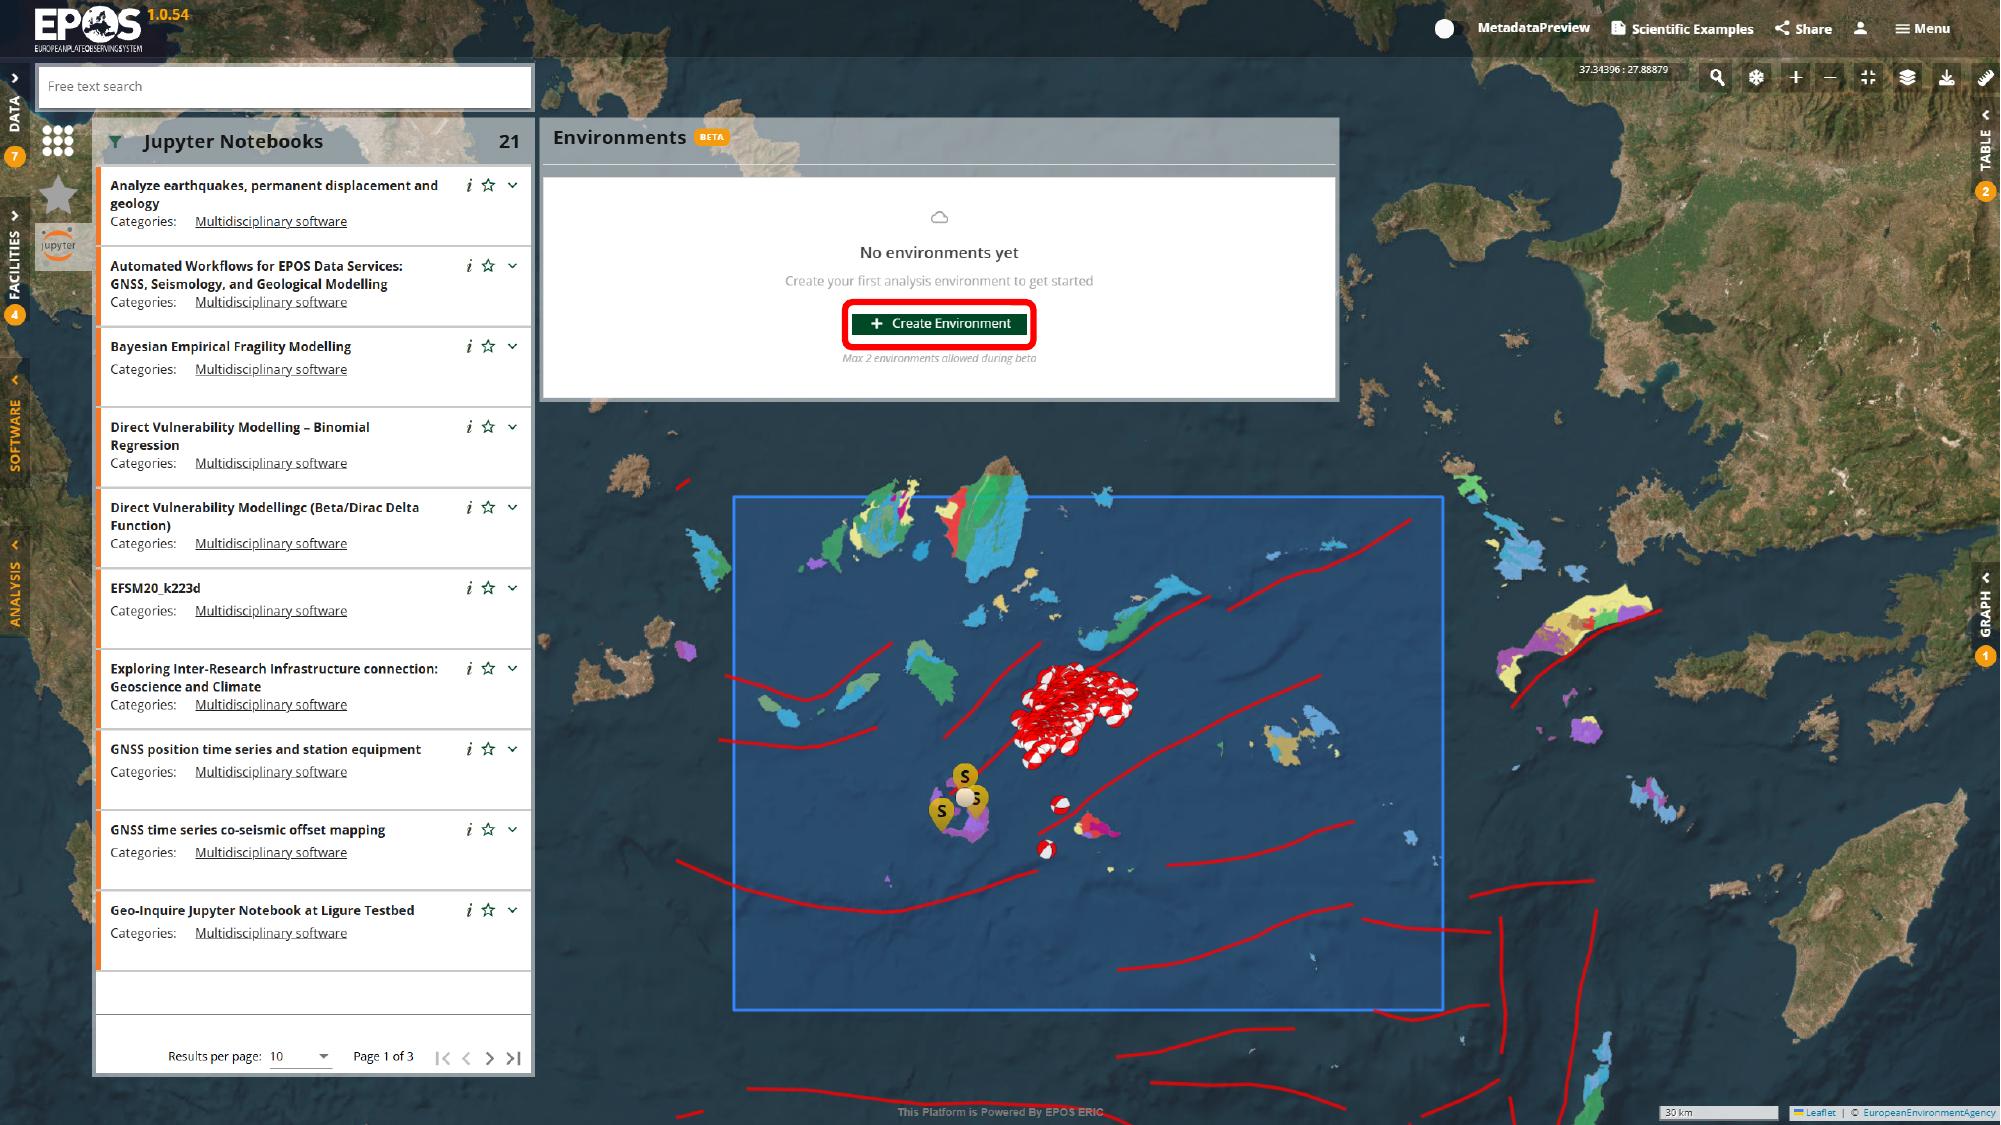The width and height of the screenshot is (2001, 1125).
Task: Expand the Analyze earthquakes notebook item
Action: pos(513,185)
